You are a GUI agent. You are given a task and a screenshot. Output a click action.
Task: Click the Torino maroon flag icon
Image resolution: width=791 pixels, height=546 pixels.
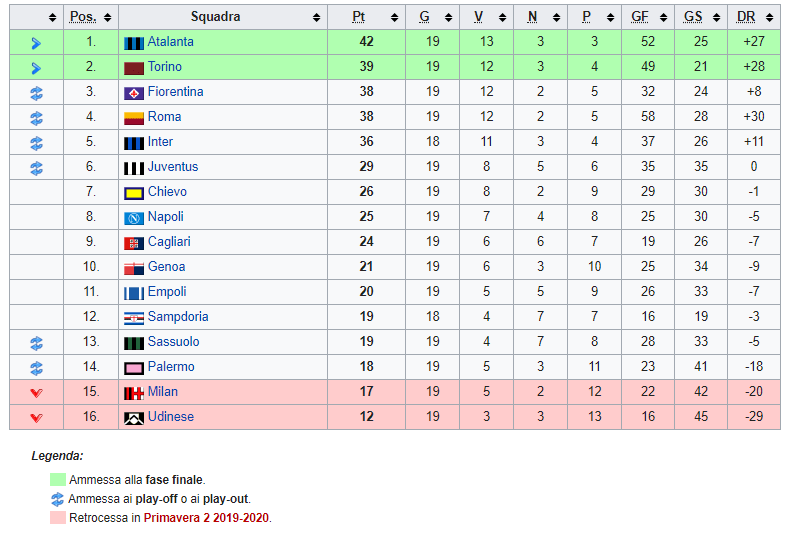[x=134, y=68]
